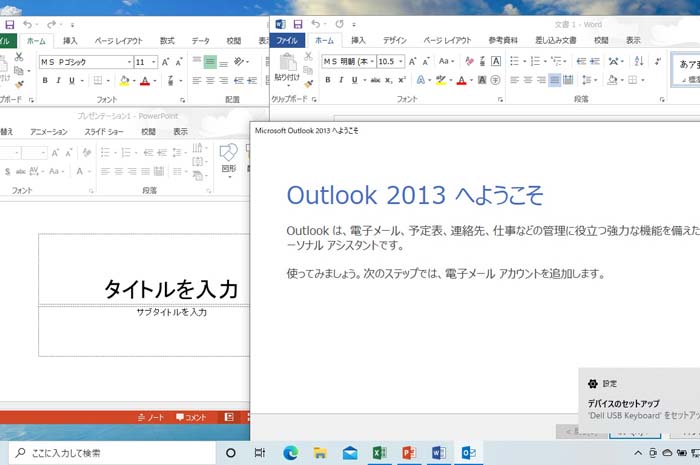Apply strikethrough (abc) in Word

coord(375,80)
